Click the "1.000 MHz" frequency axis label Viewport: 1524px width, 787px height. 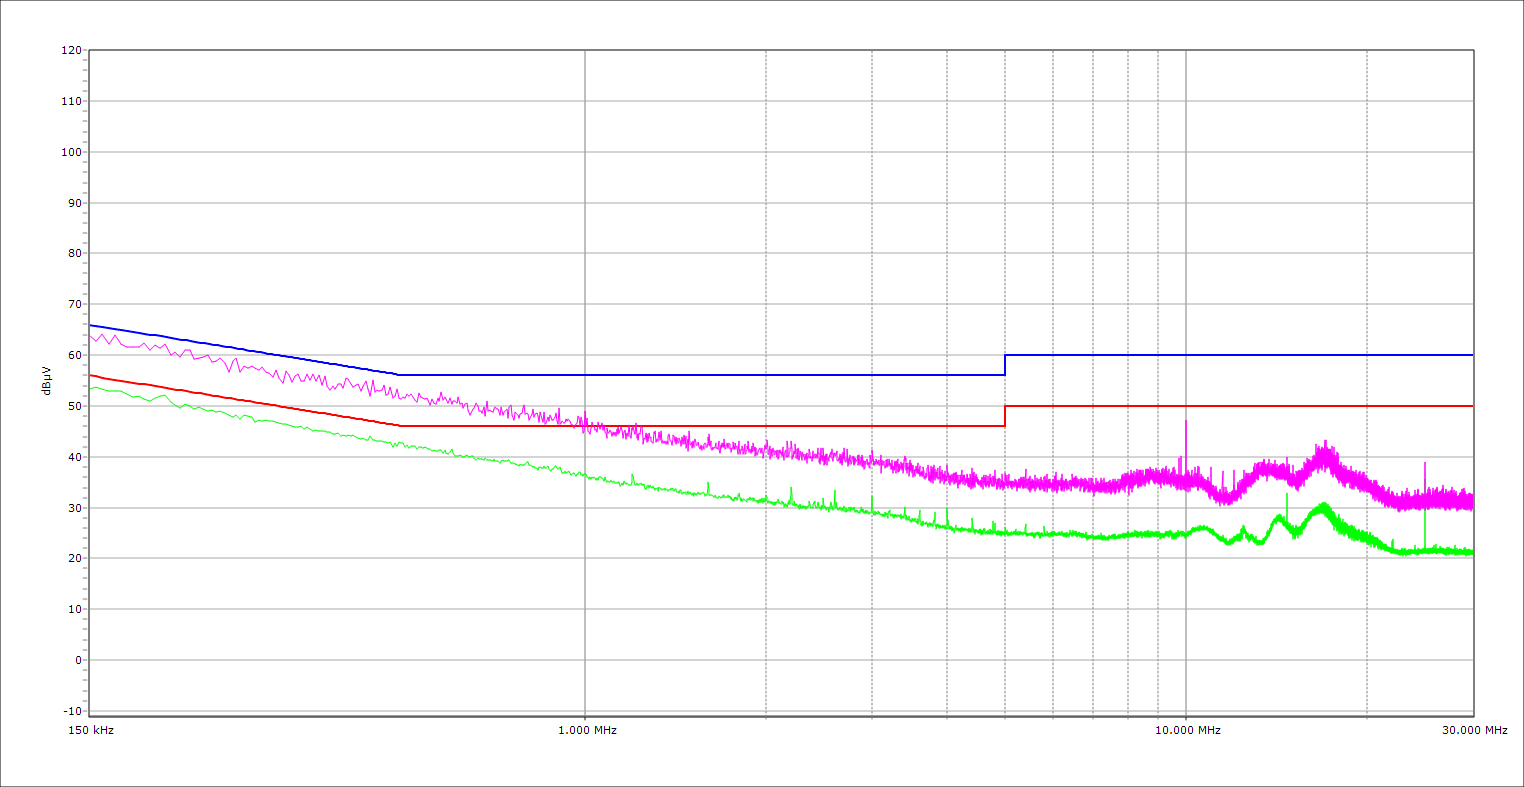pyautogui.click(x=587, y=730)
